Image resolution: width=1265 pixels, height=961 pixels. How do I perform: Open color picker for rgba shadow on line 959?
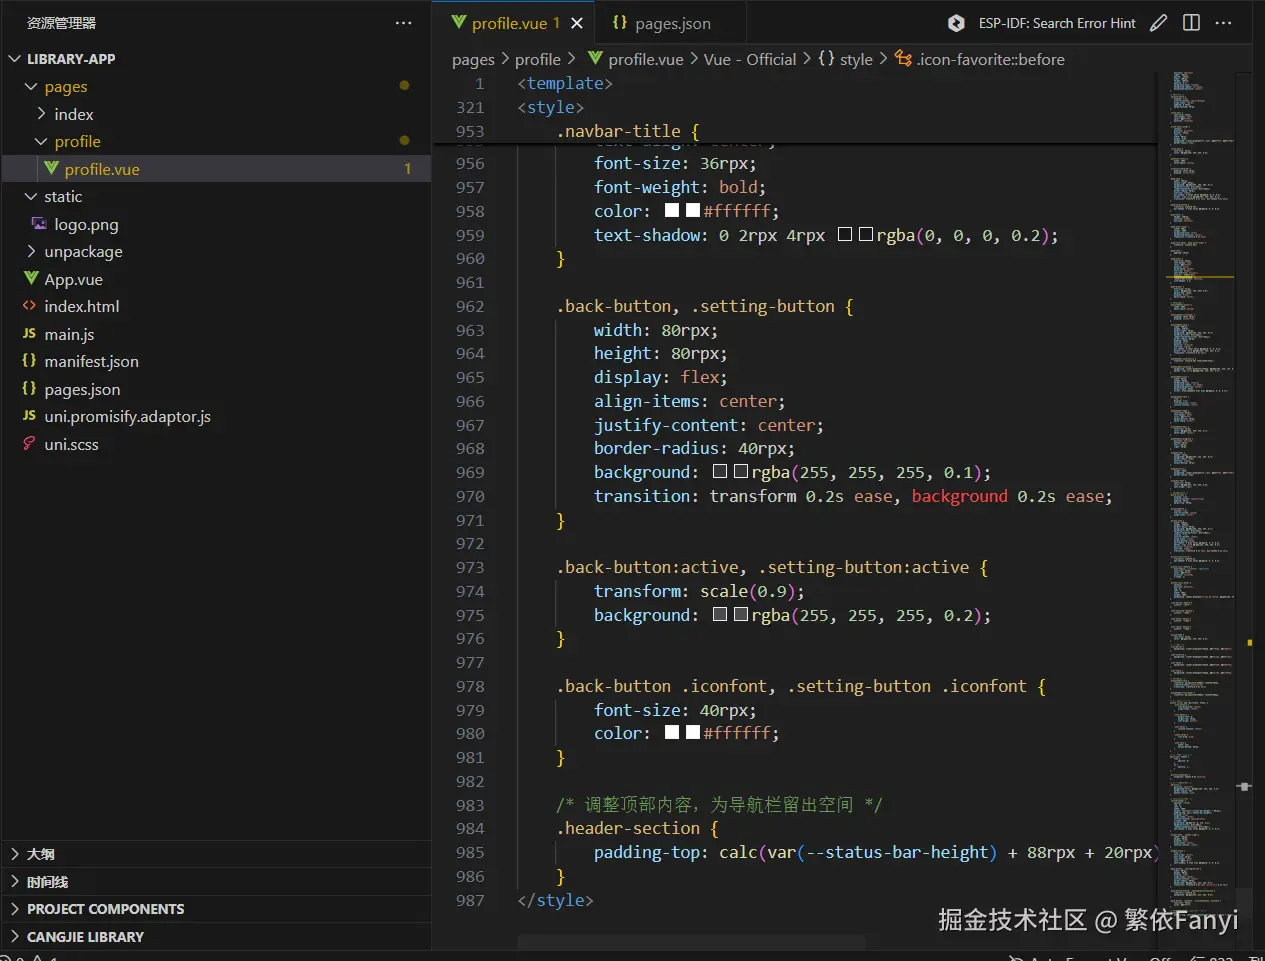coord(845,234)
